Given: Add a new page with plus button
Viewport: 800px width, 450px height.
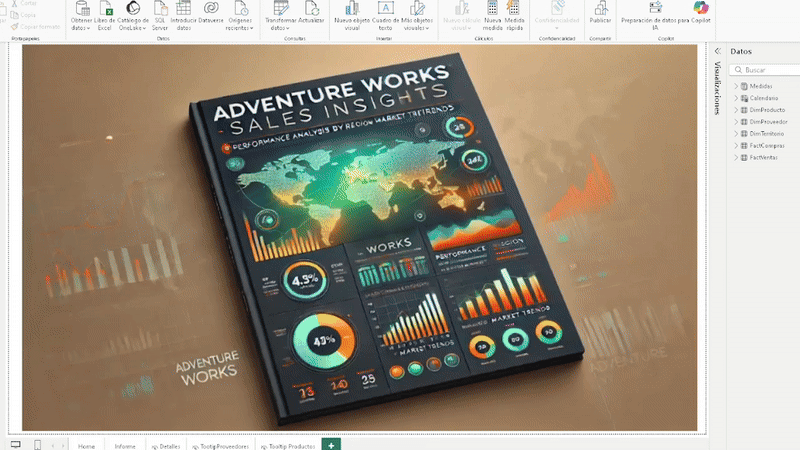Looking at the screenshot, I should (x=332, y=444).
